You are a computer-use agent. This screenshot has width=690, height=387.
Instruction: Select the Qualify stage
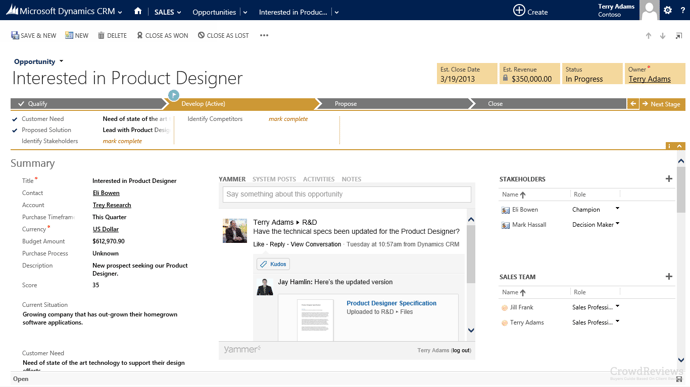tap(88, 104)
